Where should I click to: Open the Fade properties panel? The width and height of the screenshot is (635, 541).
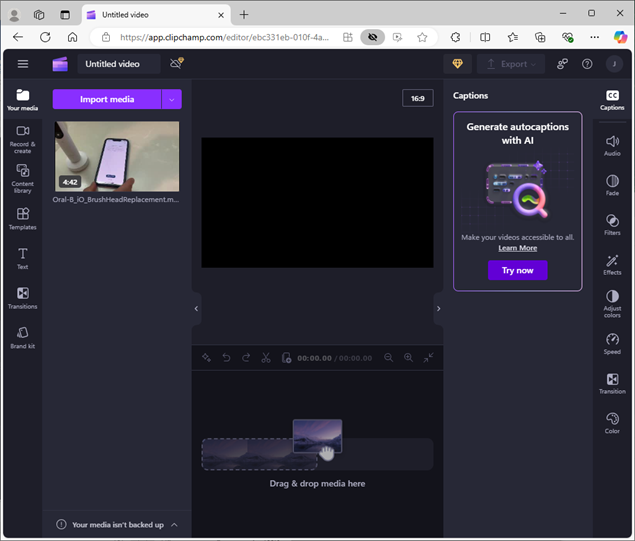coord(612,185)
